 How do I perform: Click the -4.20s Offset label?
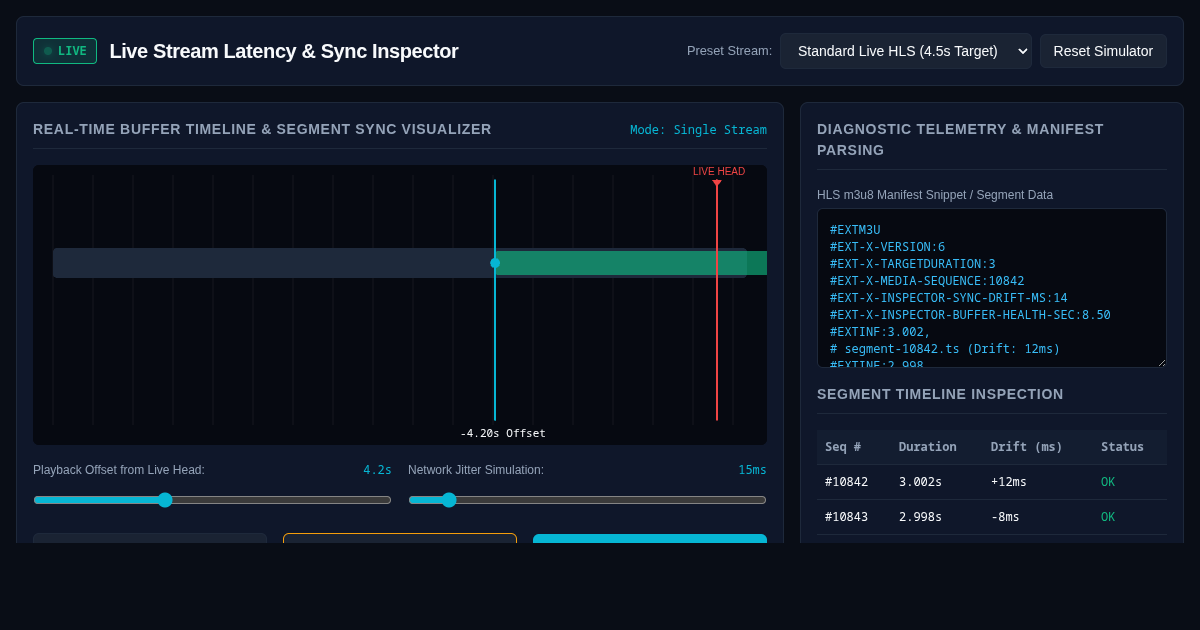503,433
